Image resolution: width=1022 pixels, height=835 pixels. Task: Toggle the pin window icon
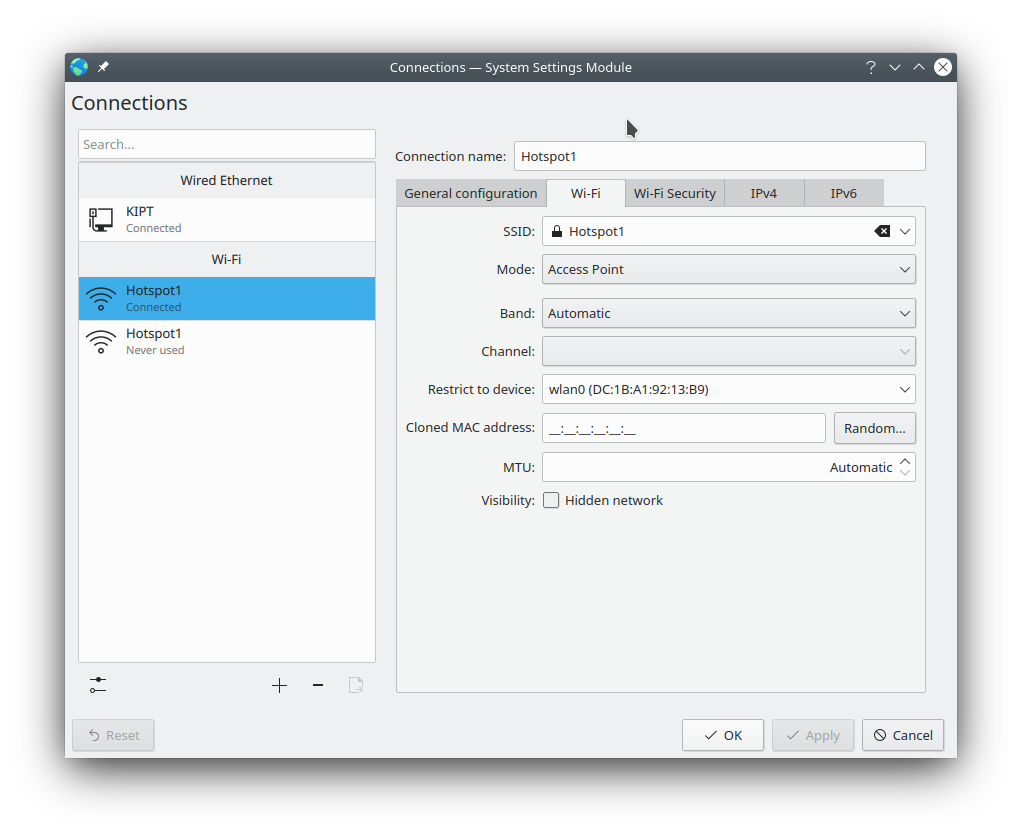tap(103, 67)
